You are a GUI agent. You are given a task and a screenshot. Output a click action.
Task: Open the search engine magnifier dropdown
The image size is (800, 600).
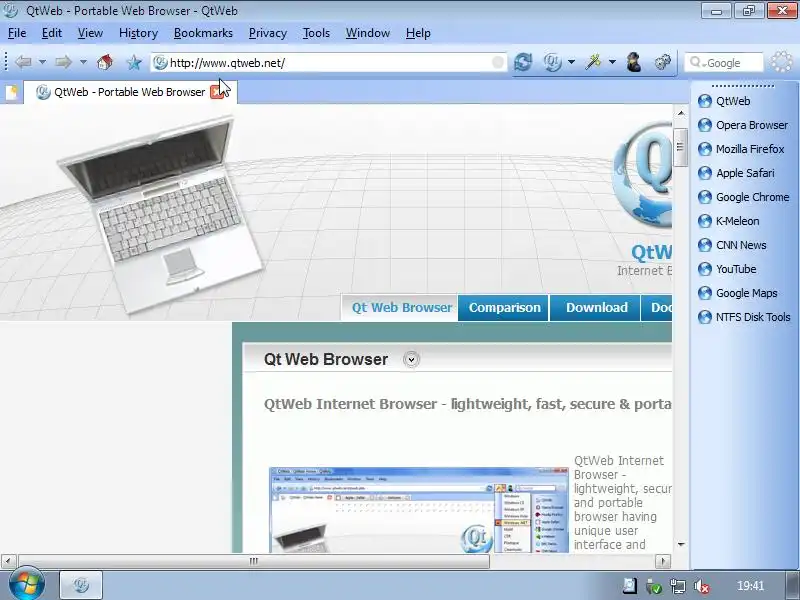pyautogui.click(x=697, y=63)
